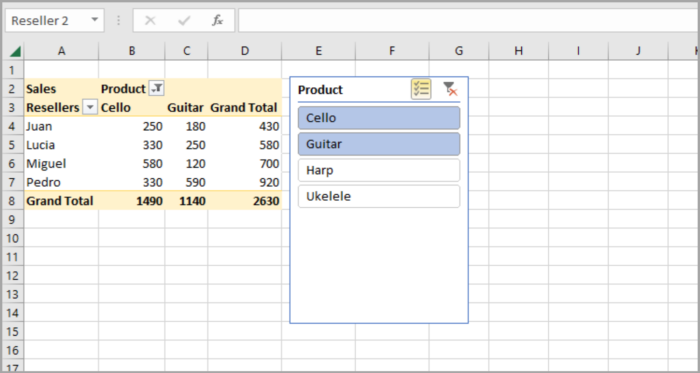Click the Insert Function fx icon
Screen dimensions: 700x373
[x=217, y=21]
